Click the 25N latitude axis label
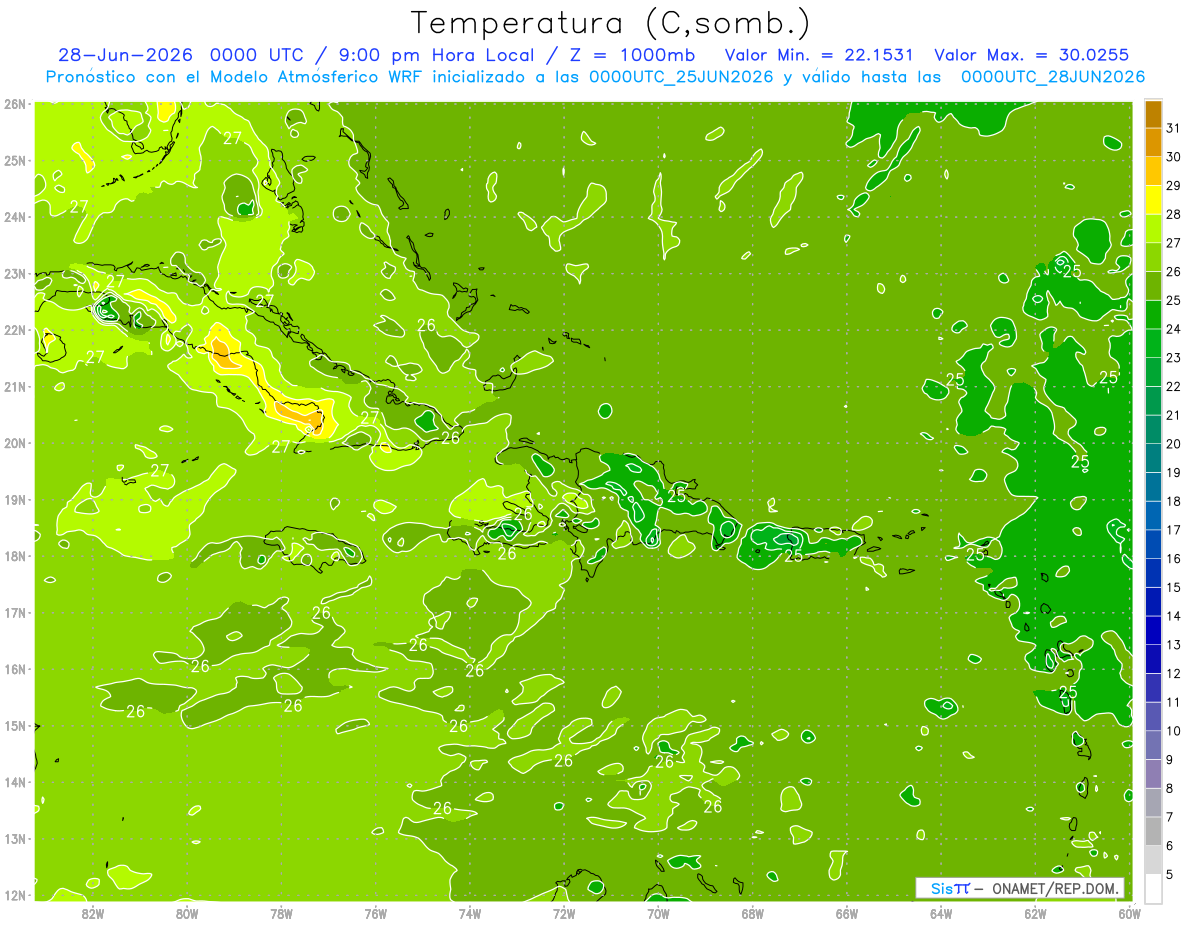 (15, 160)
